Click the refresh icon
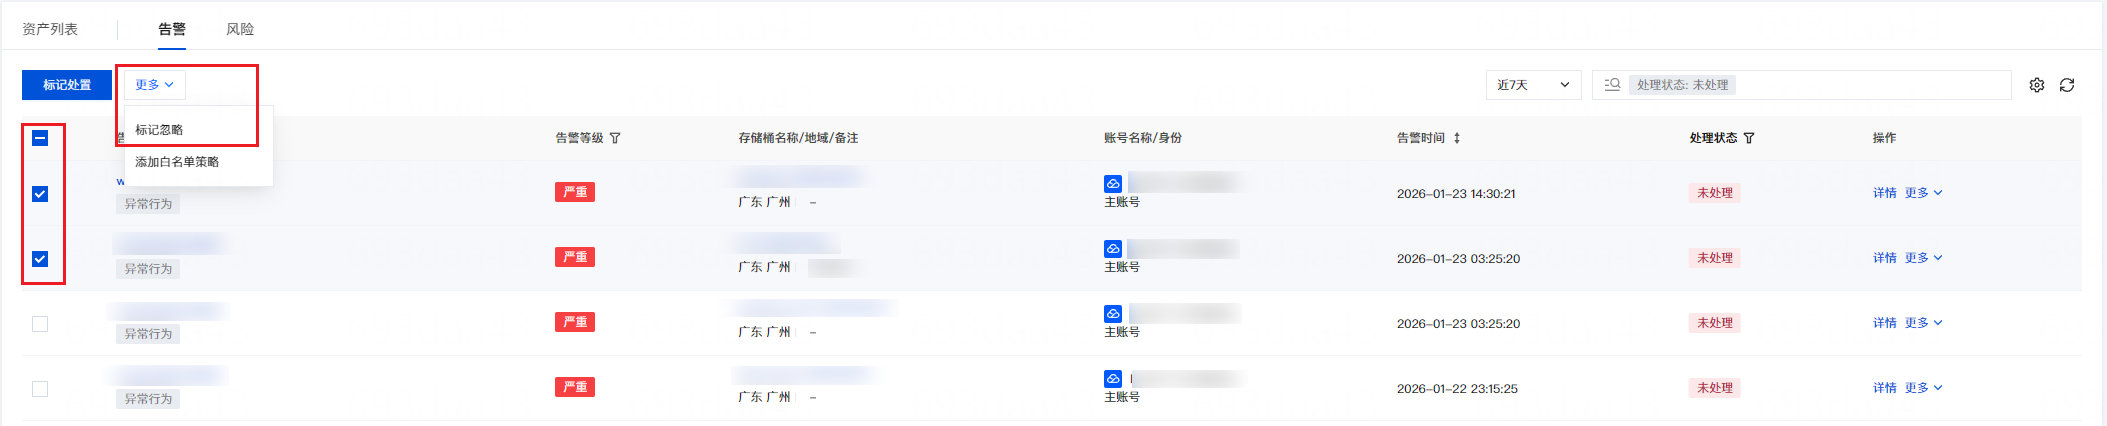Viewport: 2107px width, 426px height. coord(2067,85)
